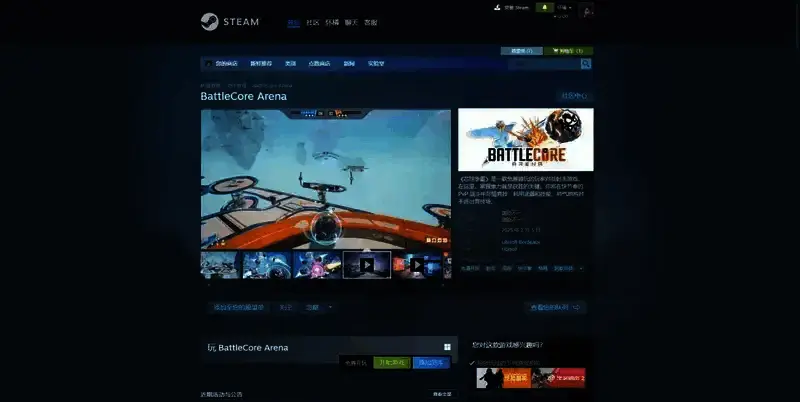Click the Install Steam download icon
This screenshot has height=402, width=800.
click(497, 8)
